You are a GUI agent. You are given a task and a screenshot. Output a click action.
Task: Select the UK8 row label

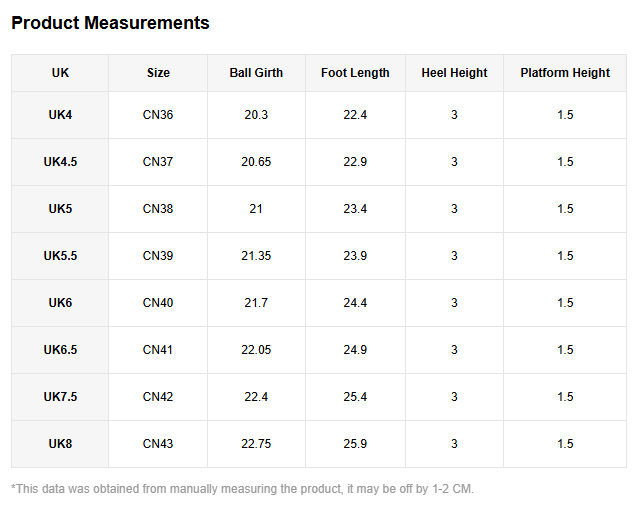(60, 444)
